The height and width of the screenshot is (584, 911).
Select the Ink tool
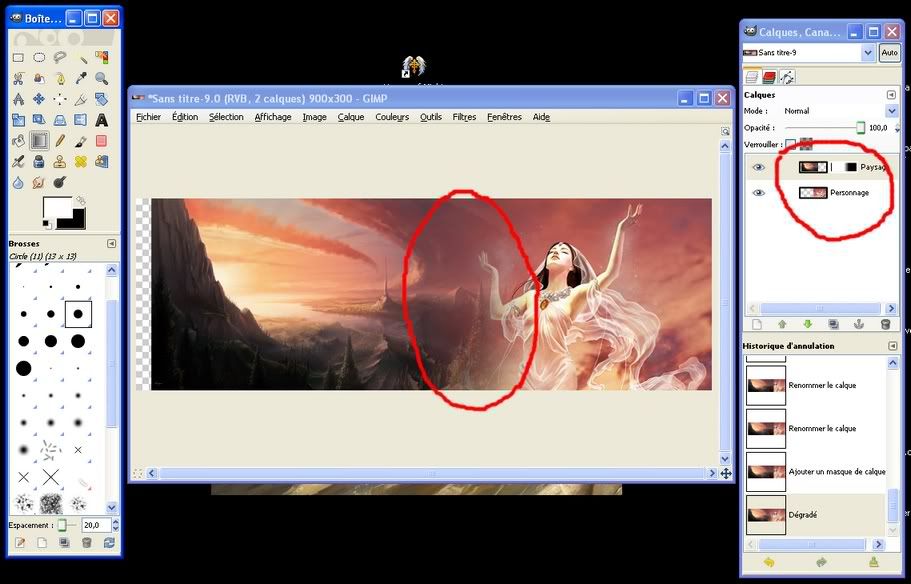tap(39, 162)
